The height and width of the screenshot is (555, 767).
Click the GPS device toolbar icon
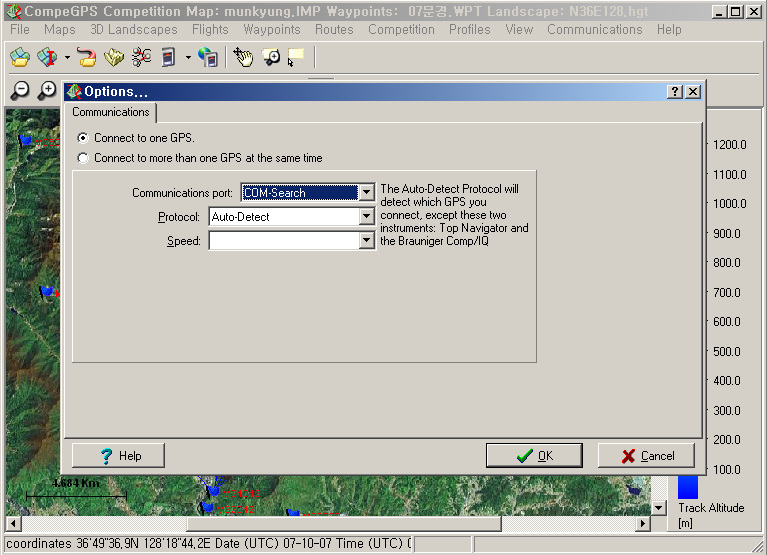coord(168,57)
